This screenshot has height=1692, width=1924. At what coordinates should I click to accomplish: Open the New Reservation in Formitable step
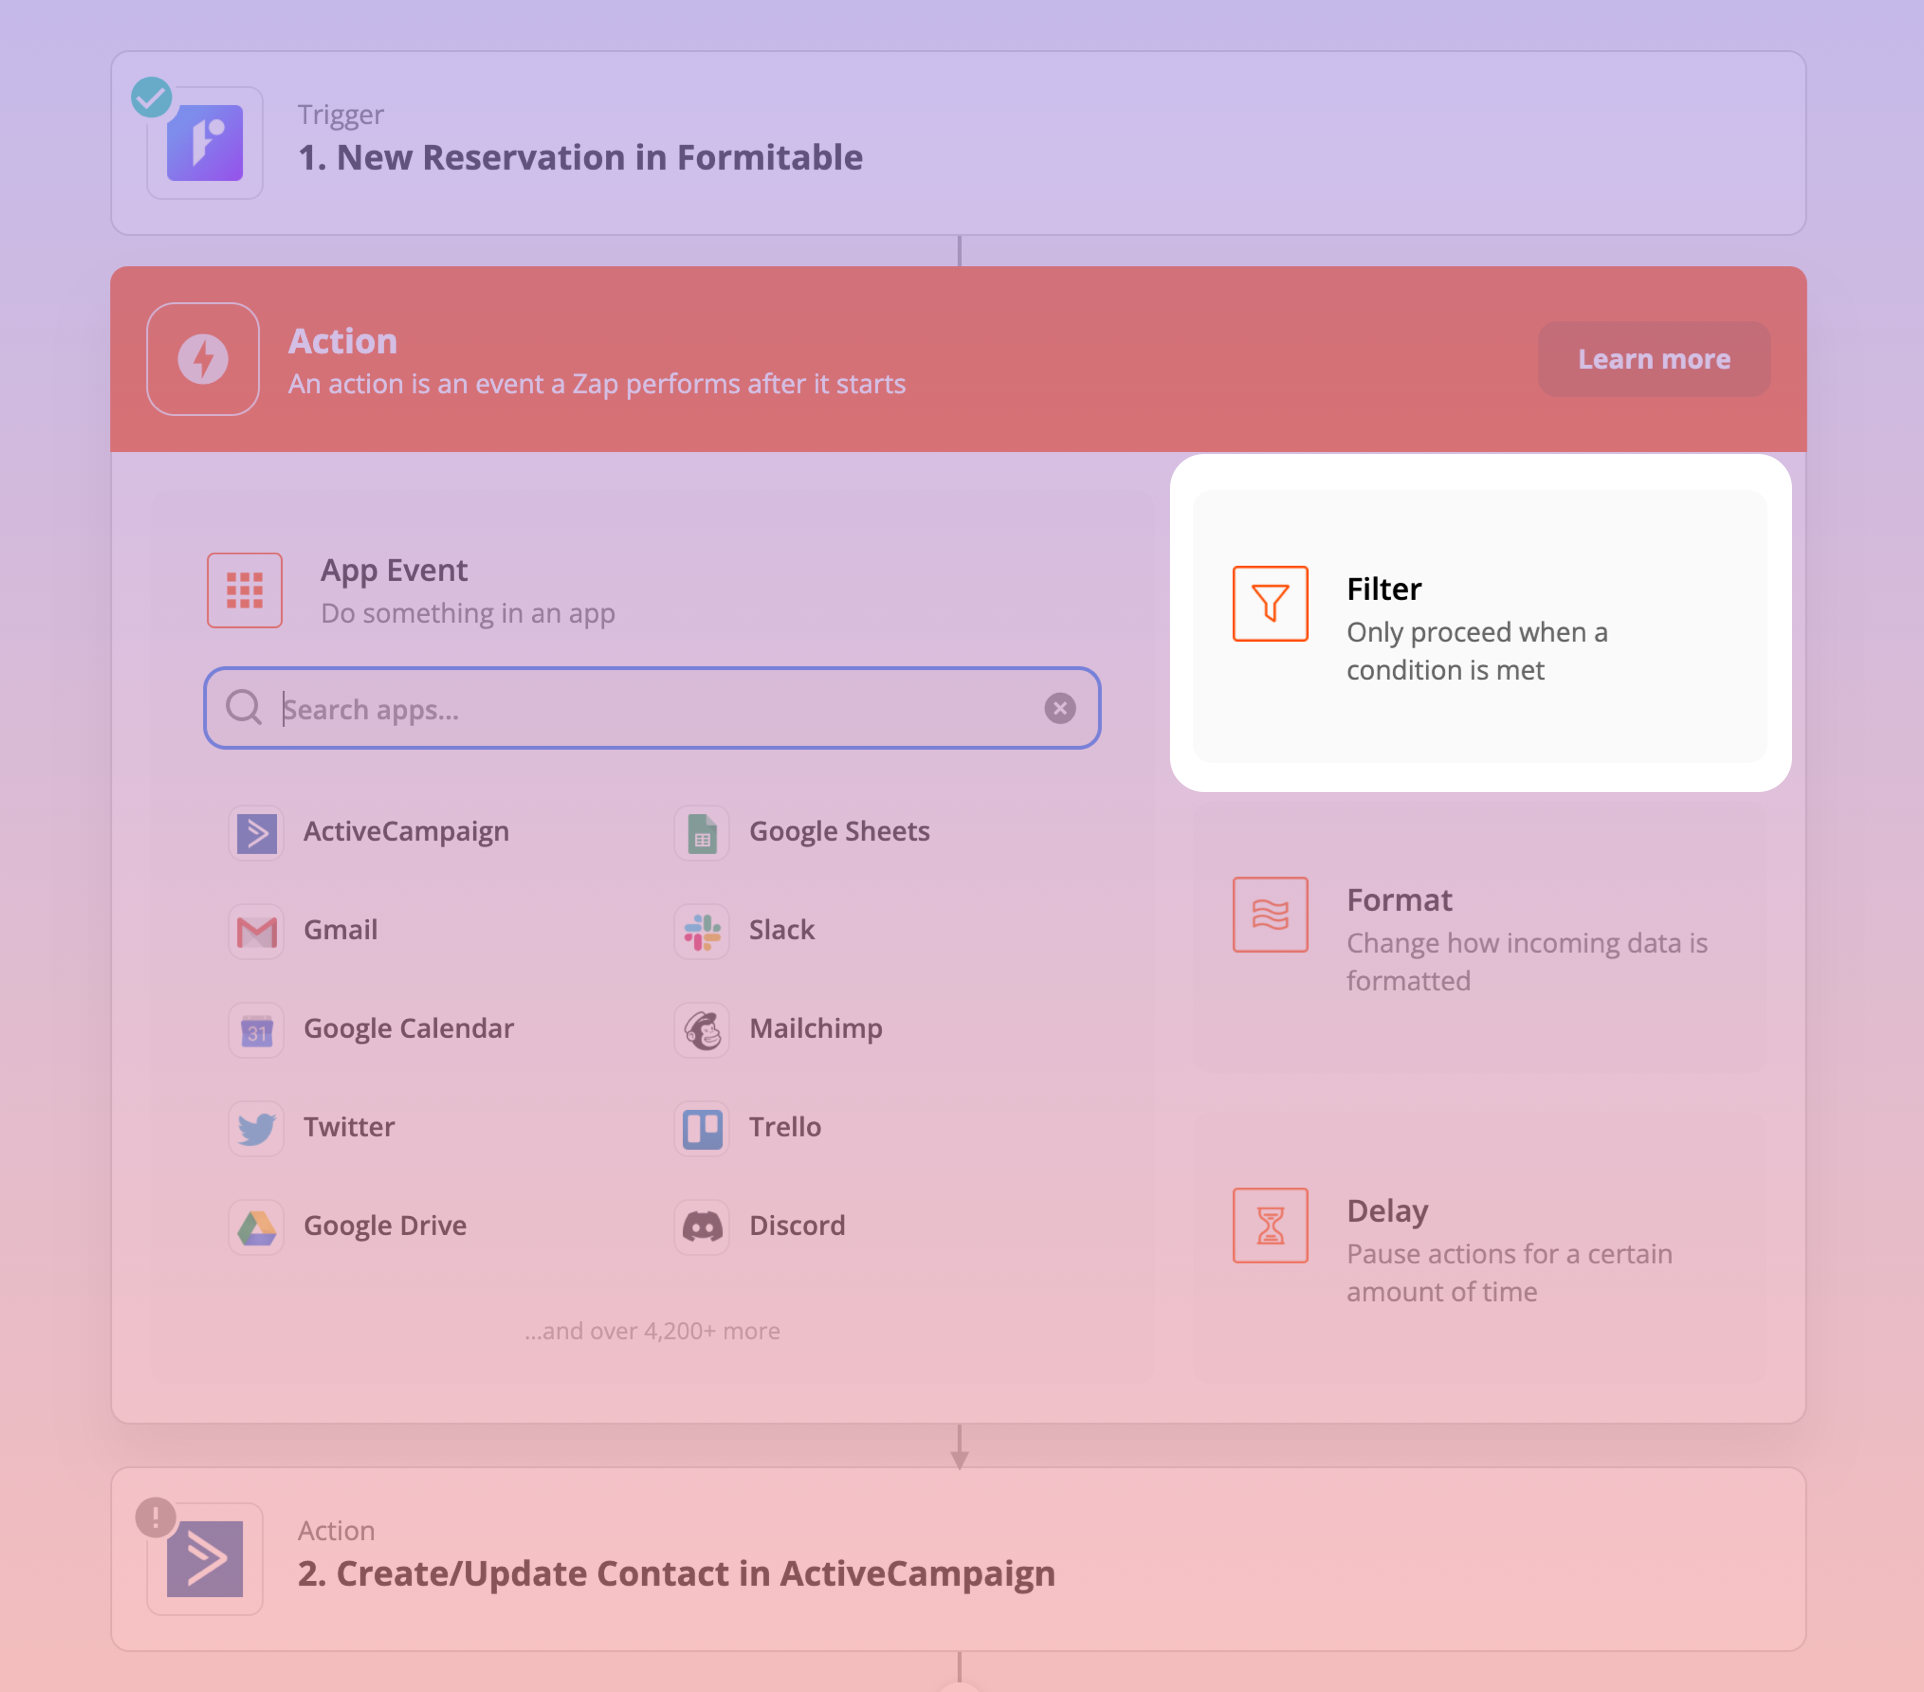point(958,143)
